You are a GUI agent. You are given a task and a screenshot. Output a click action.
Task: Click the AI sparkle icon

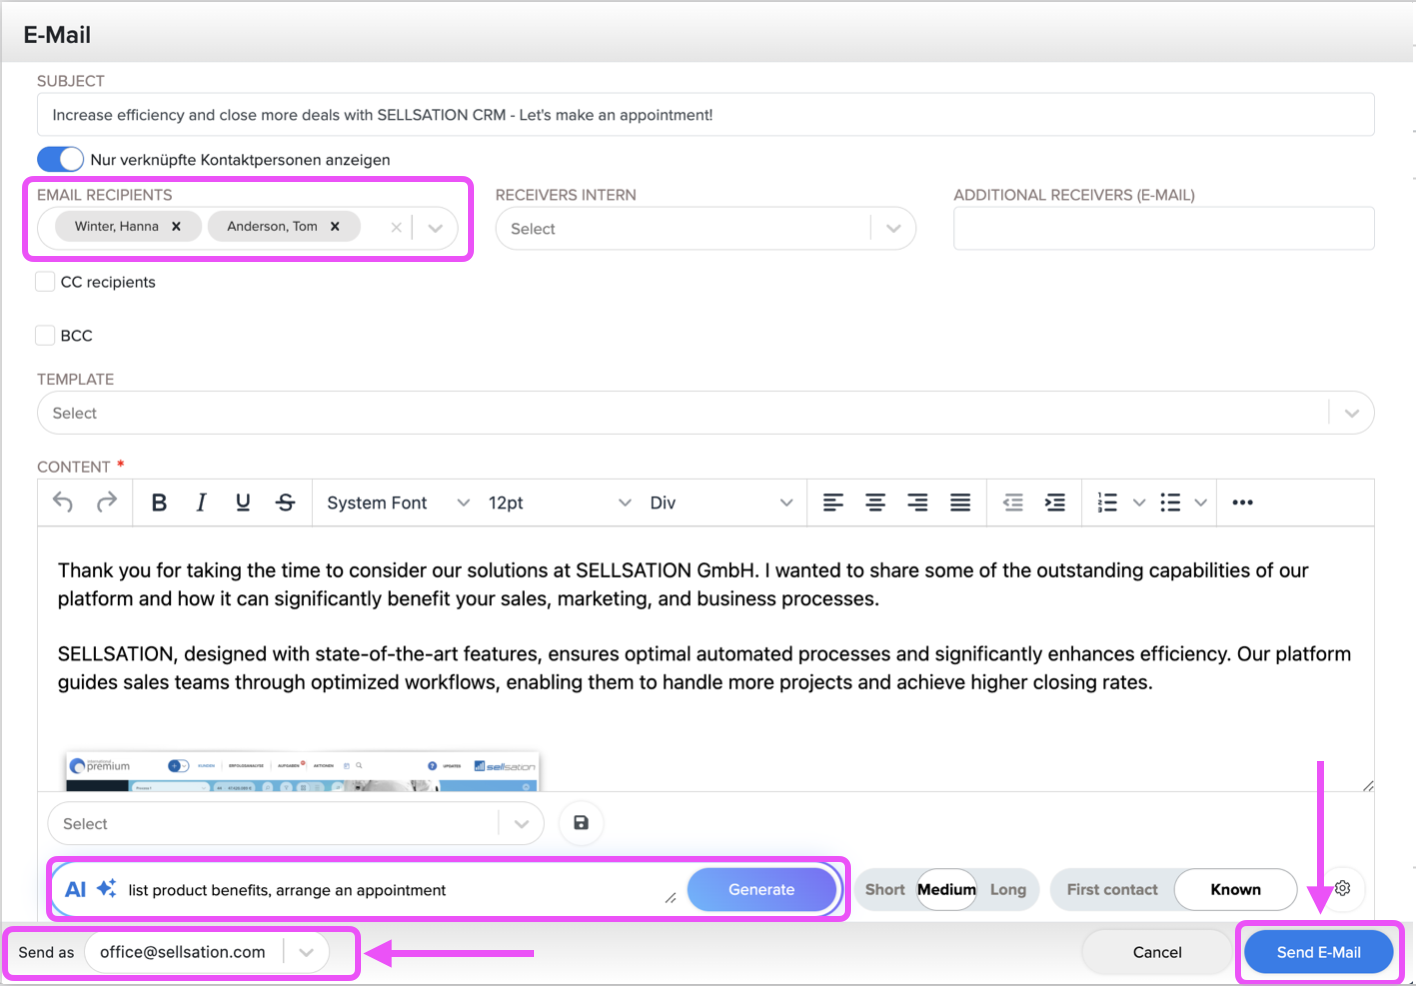[106, 888]
